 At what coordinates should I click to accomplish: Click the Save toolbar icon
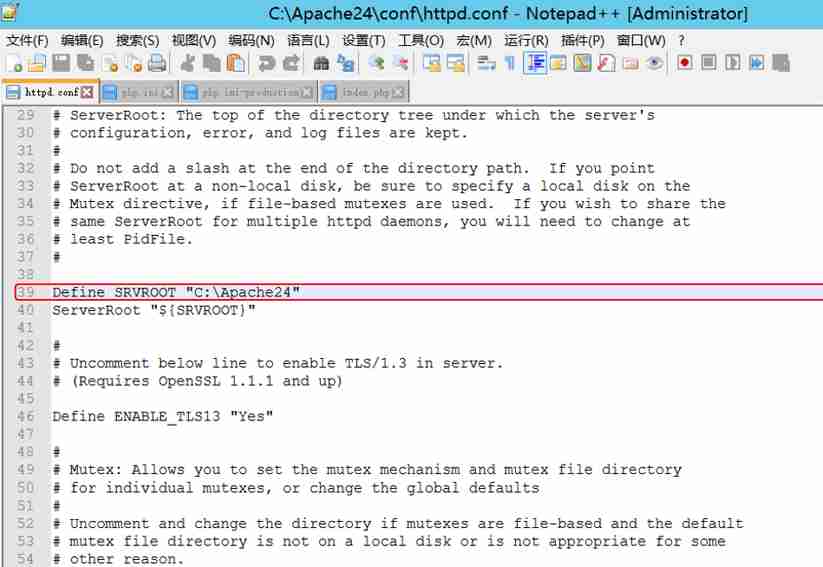pyautogui.click(x=61, y=64)
